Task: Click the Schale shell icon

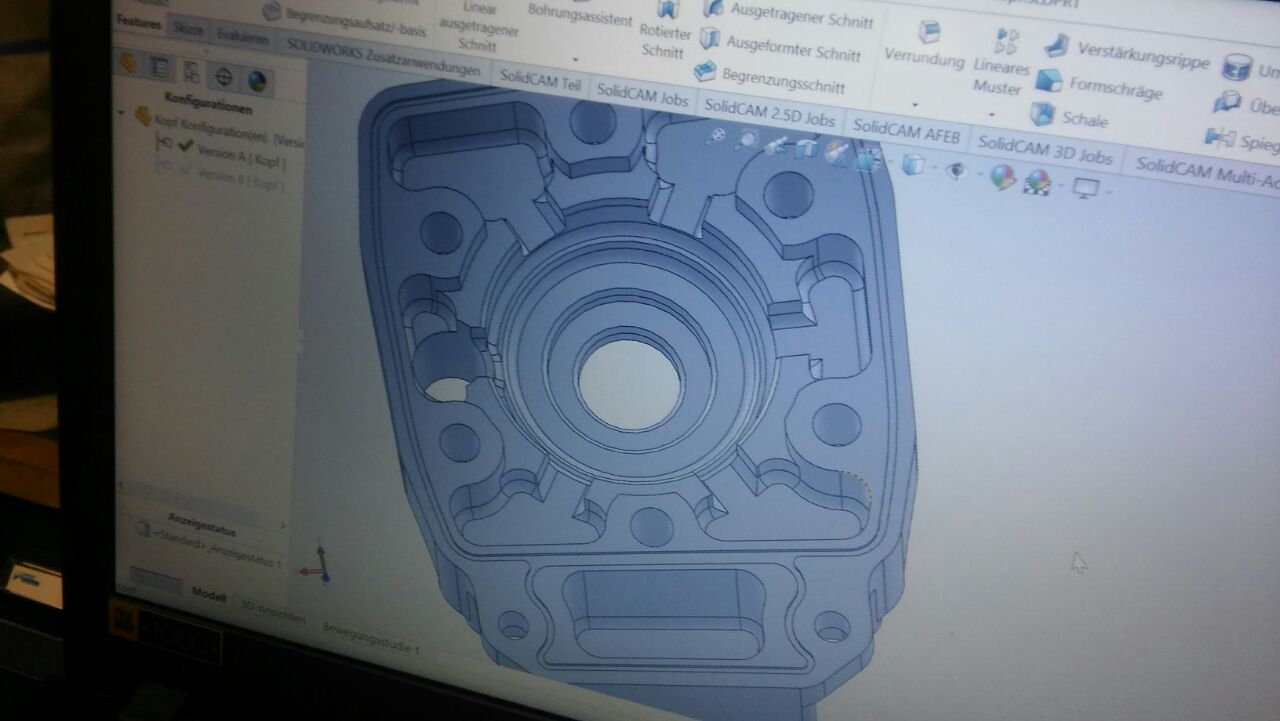Action: pos(1042,114)
